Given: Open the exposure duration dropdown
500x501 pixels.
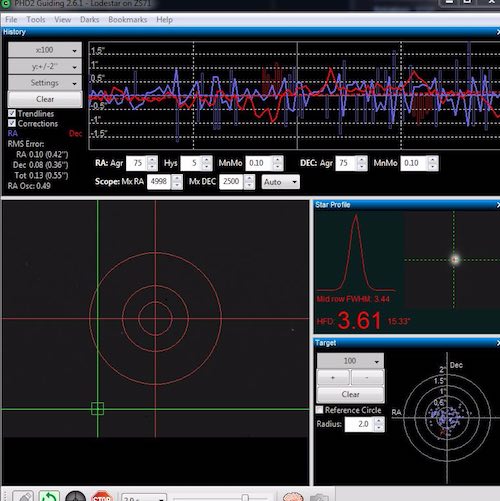Looking at the screenshot, I should click(144, 497).
